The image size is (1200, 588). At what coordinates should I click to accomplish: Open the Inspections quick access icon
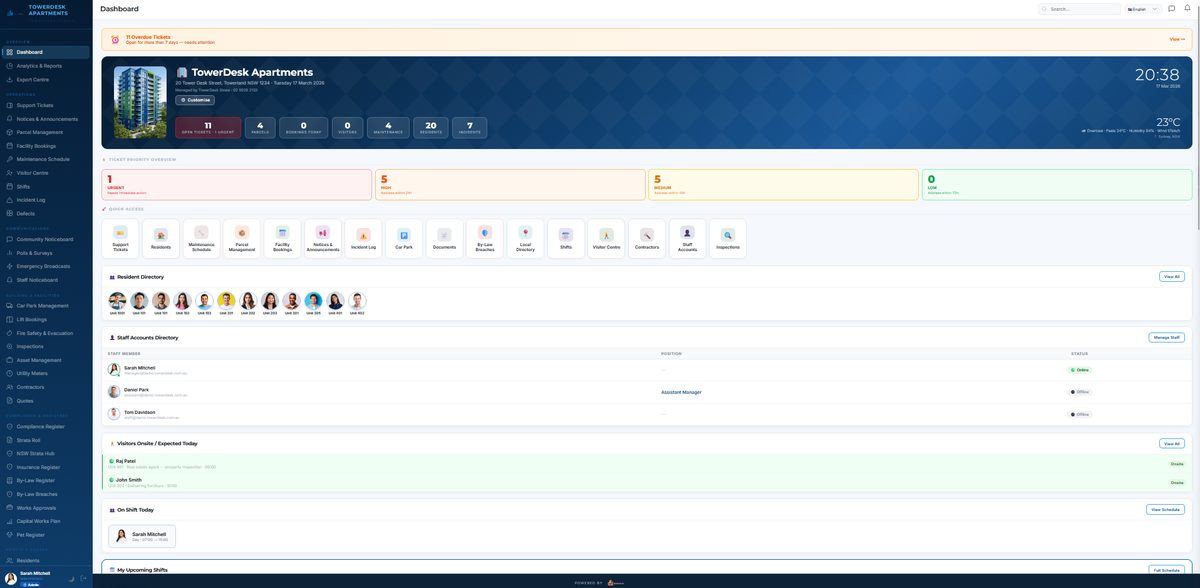(724, 236)
